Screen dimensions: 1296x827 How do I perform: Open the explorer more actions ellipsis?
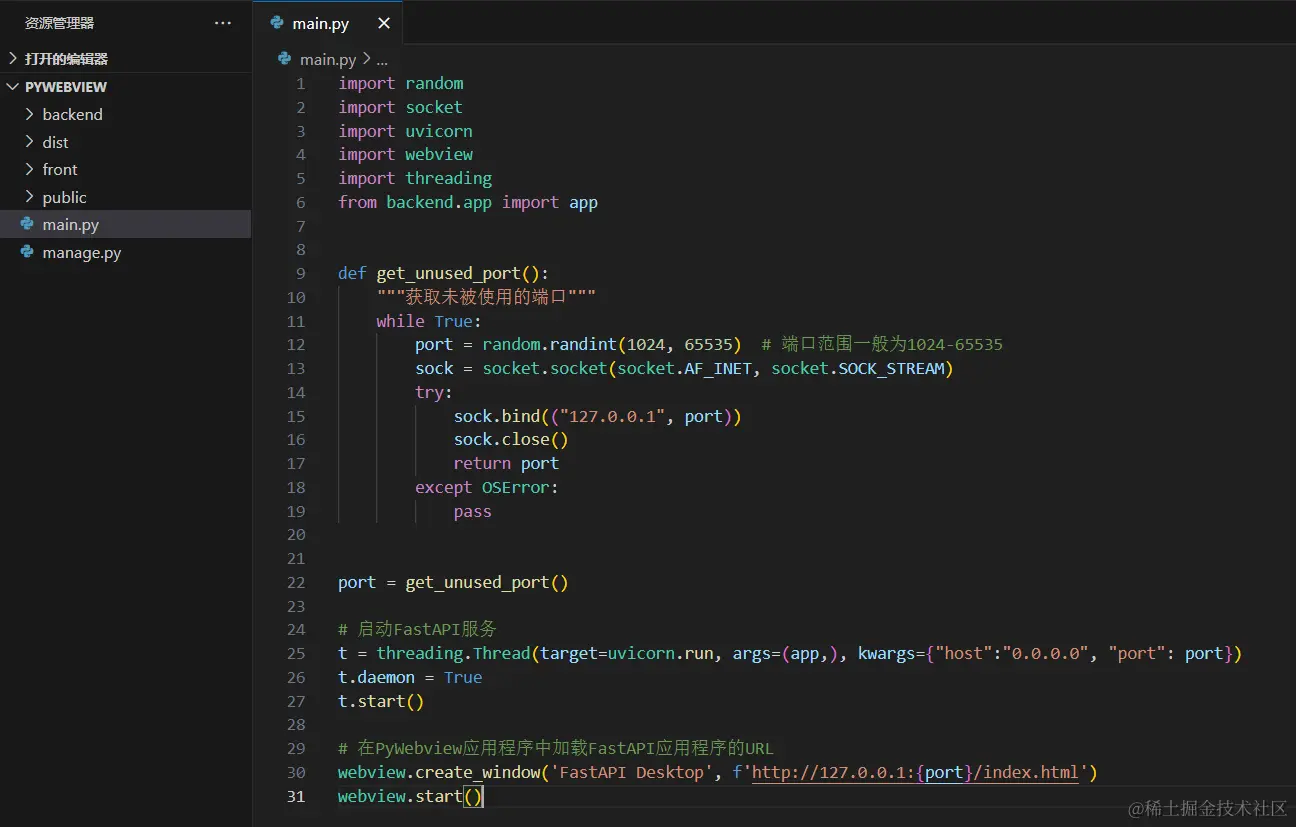222,23
